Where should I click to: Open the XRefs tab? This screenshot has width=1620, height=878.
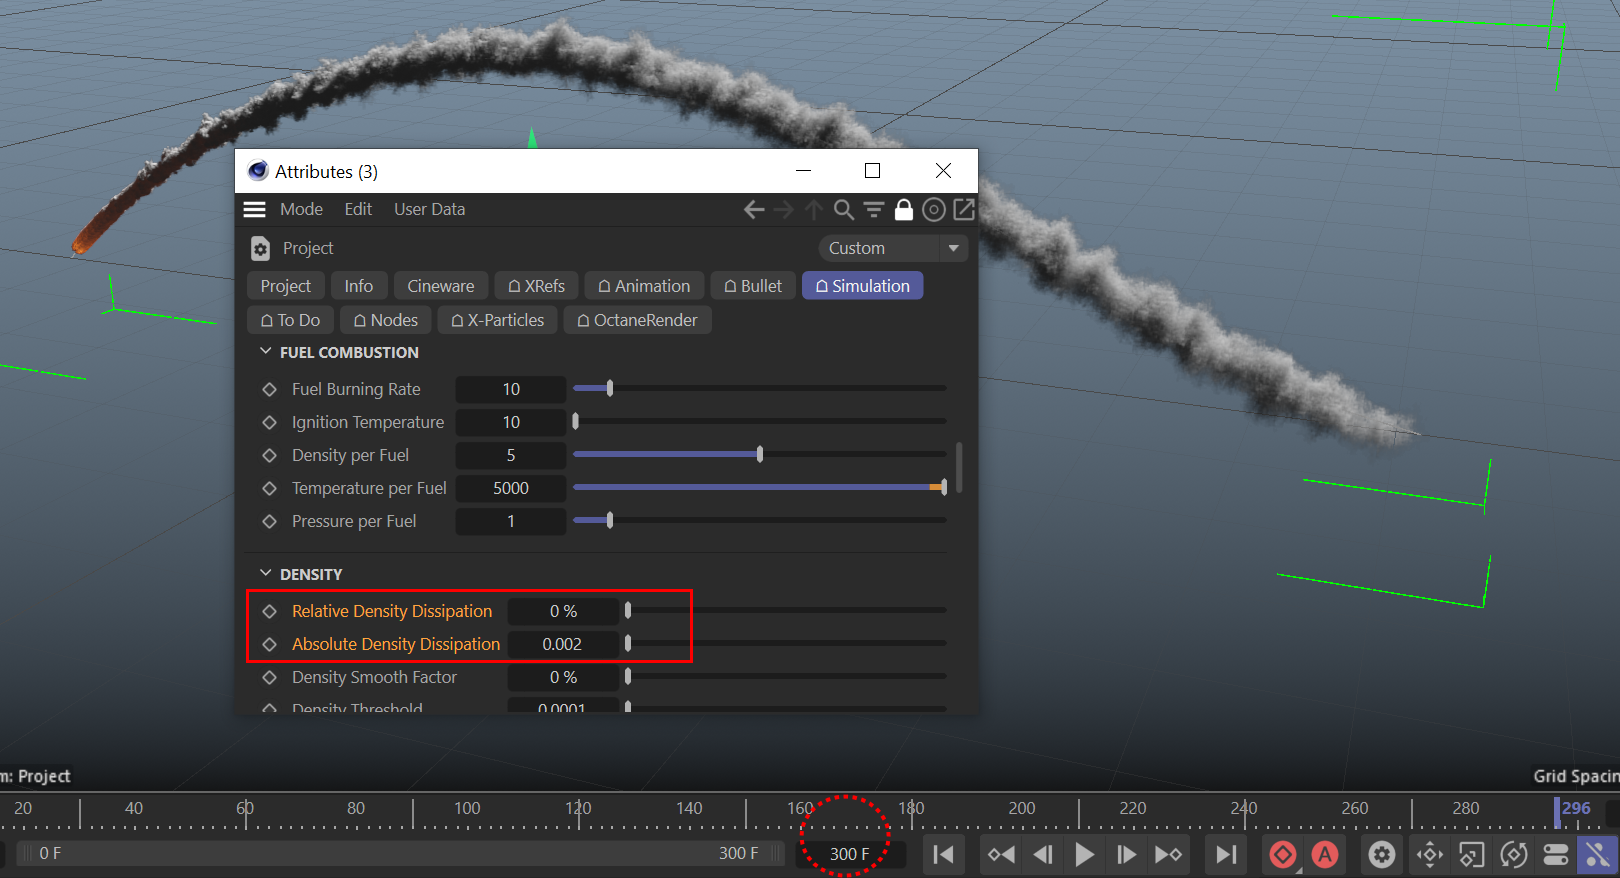click(x=537, y=286)
